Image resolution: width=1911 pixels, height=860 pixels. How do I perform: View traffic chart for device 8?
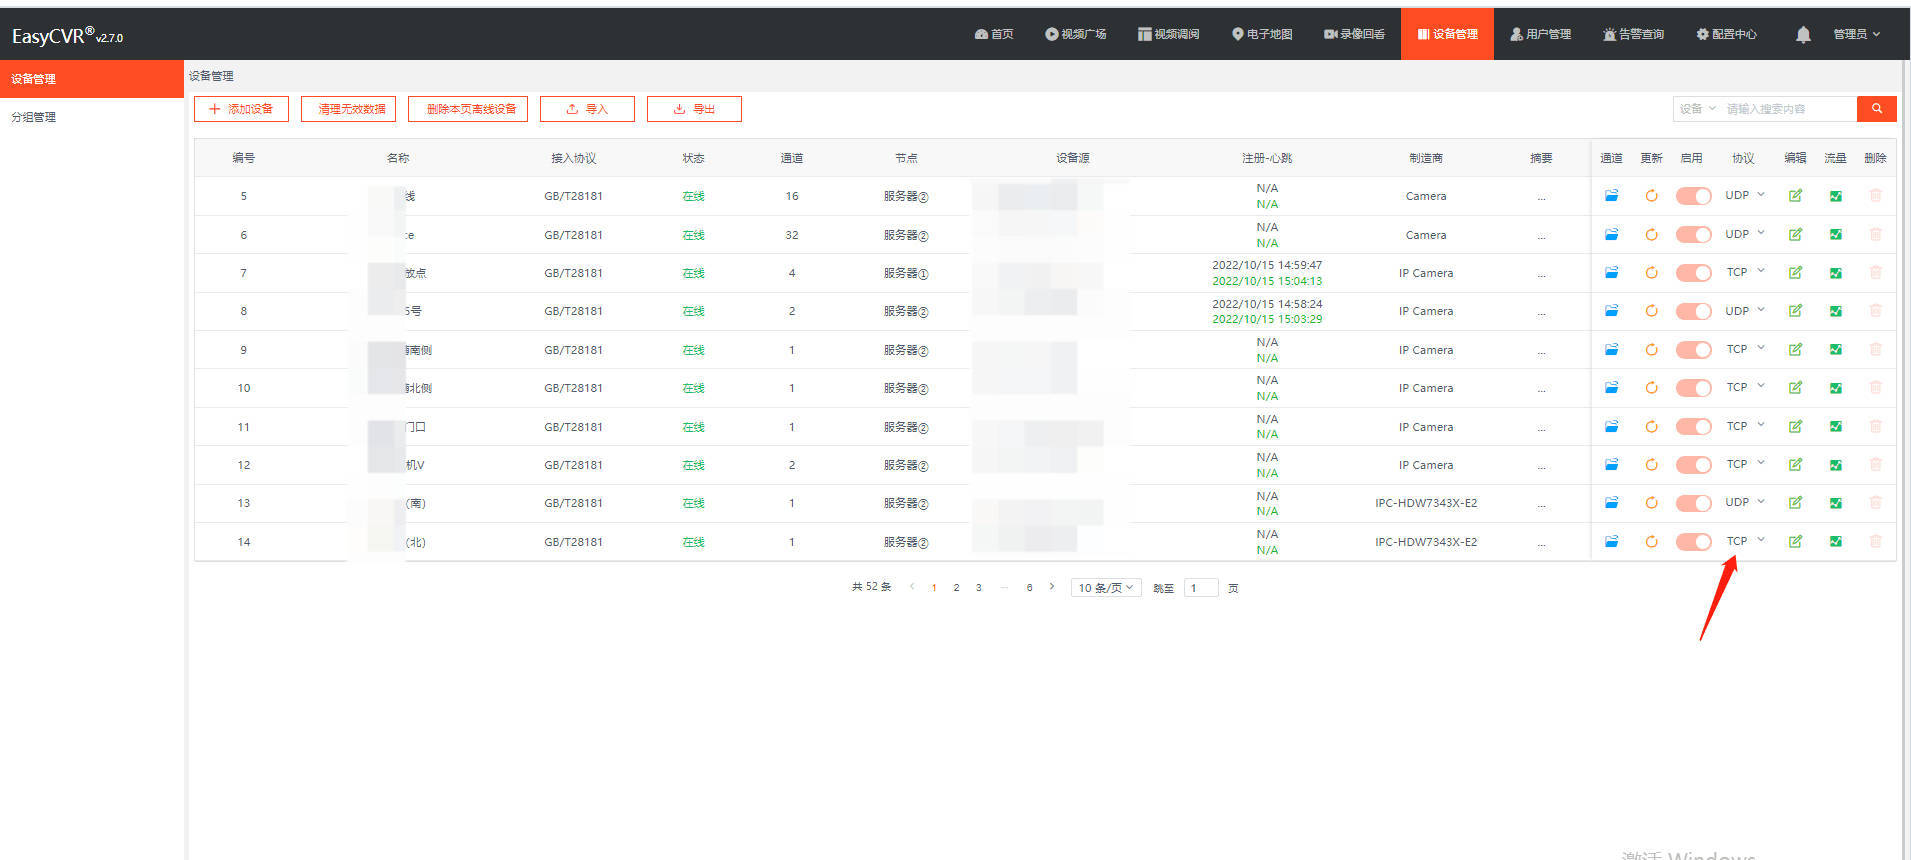click(x=1835, y=311)
